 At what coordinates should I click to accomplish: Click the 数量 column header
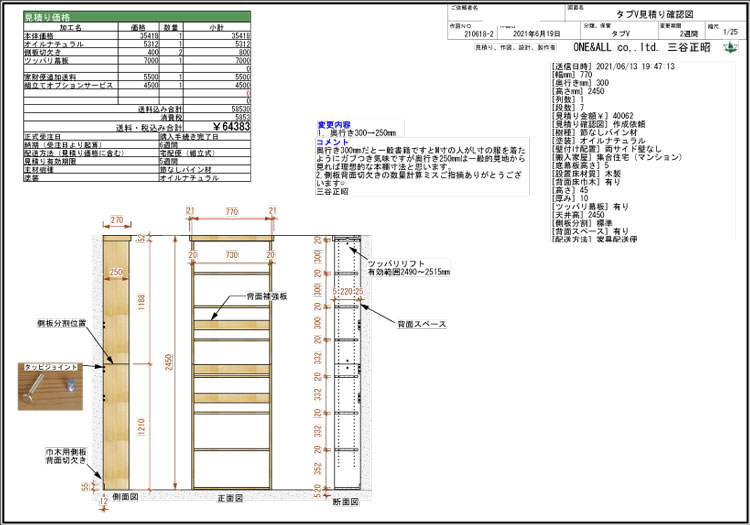pyautogui.click(x=171, y=27)
